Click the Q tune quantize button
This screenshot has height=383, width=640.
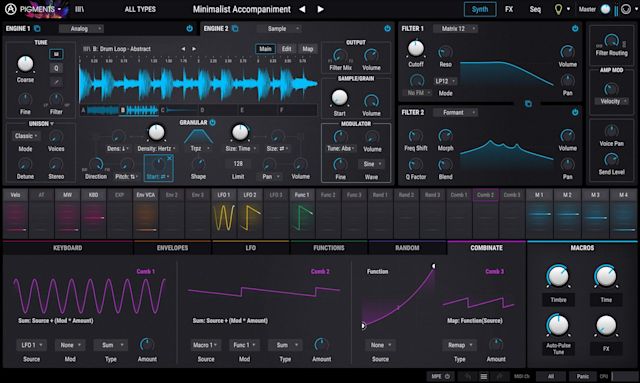pyautogui.click(x=56, y=68)
